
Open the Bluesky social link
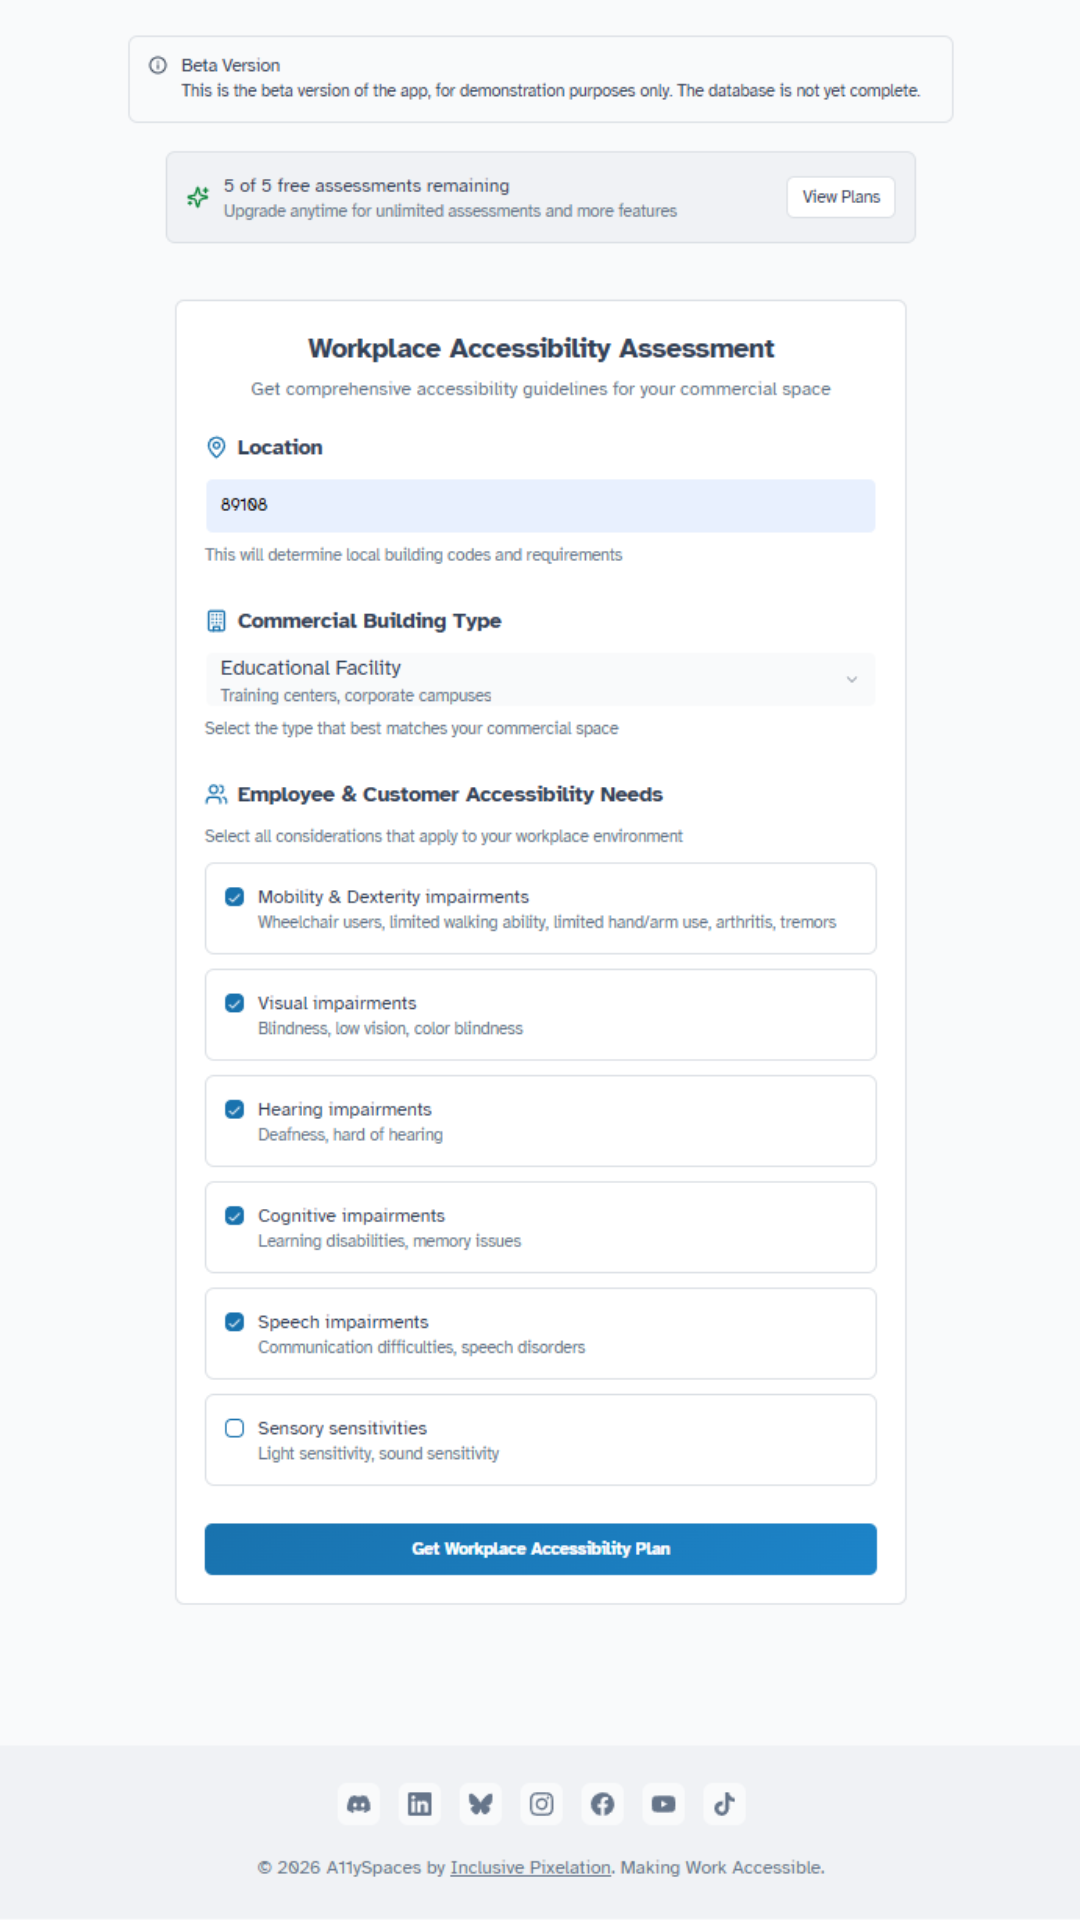point(480,1804)
